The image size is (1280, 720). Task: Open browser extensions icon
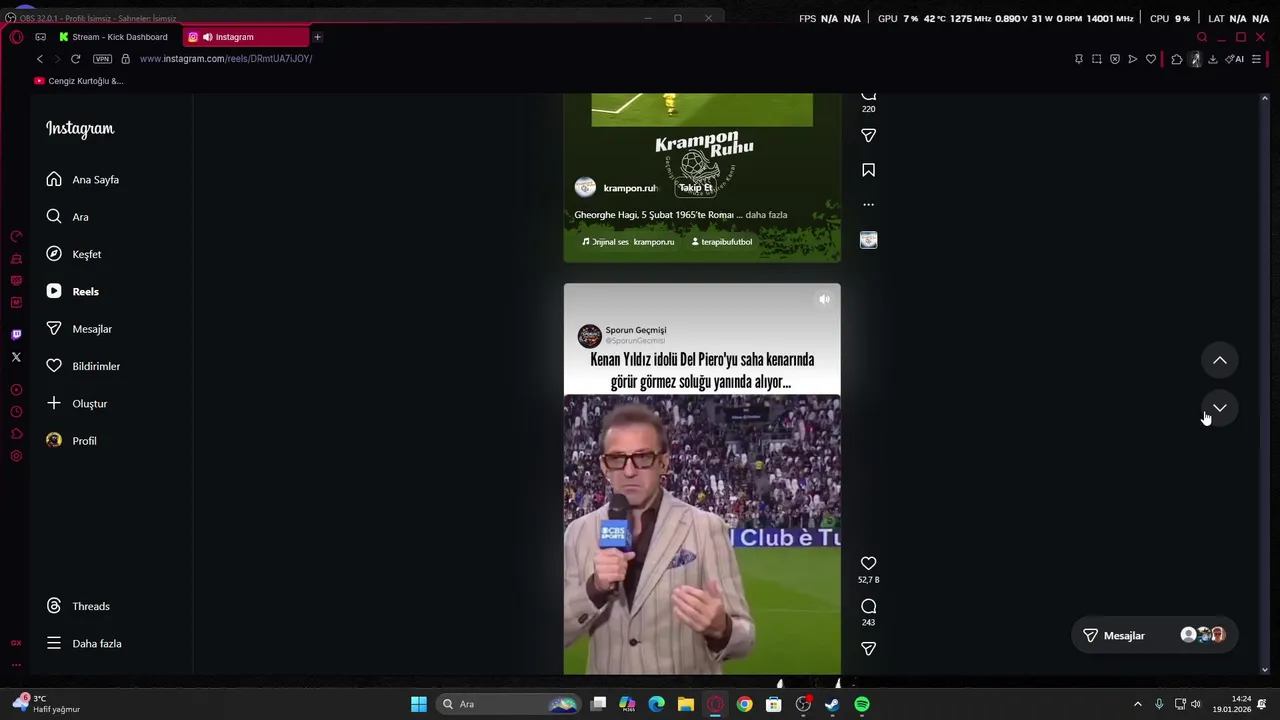click(1177, 59)
